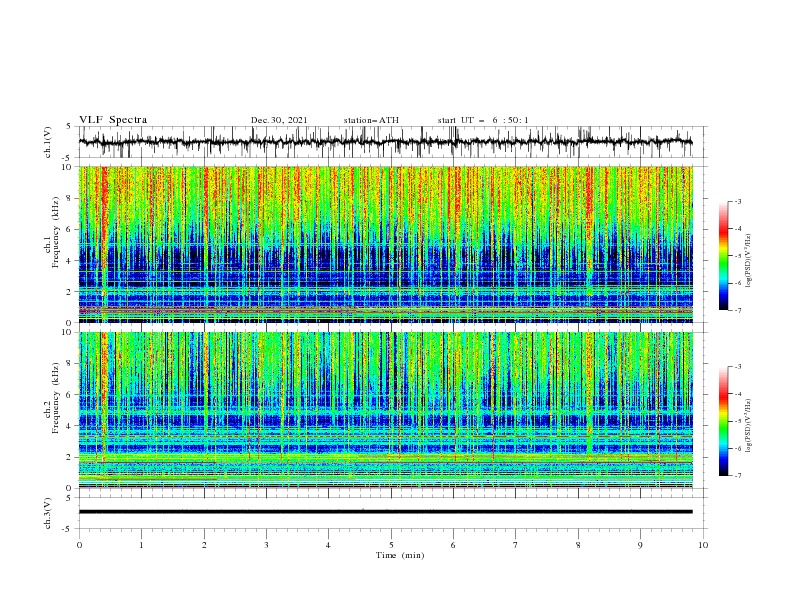
Task: Click the ch.1 colorbar "log(PSD)(V²/Hz)" label
Action: pos(749,261)
